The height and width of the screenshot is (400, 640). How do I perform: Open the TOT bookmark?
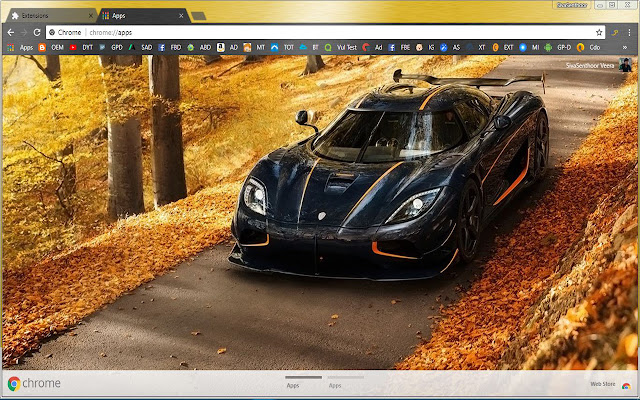pos(282,47)
